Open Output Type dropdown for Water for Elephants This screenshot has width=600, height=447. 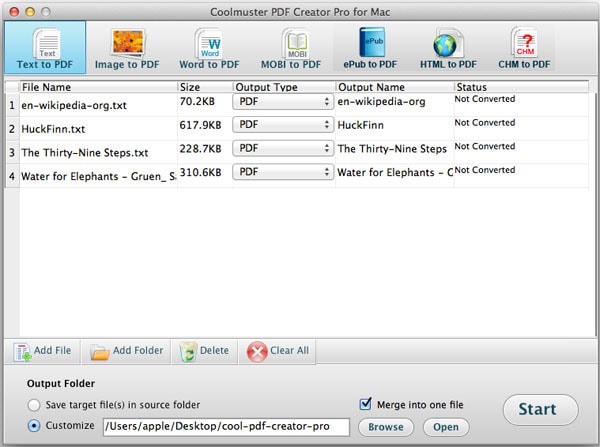coord(283,172)
